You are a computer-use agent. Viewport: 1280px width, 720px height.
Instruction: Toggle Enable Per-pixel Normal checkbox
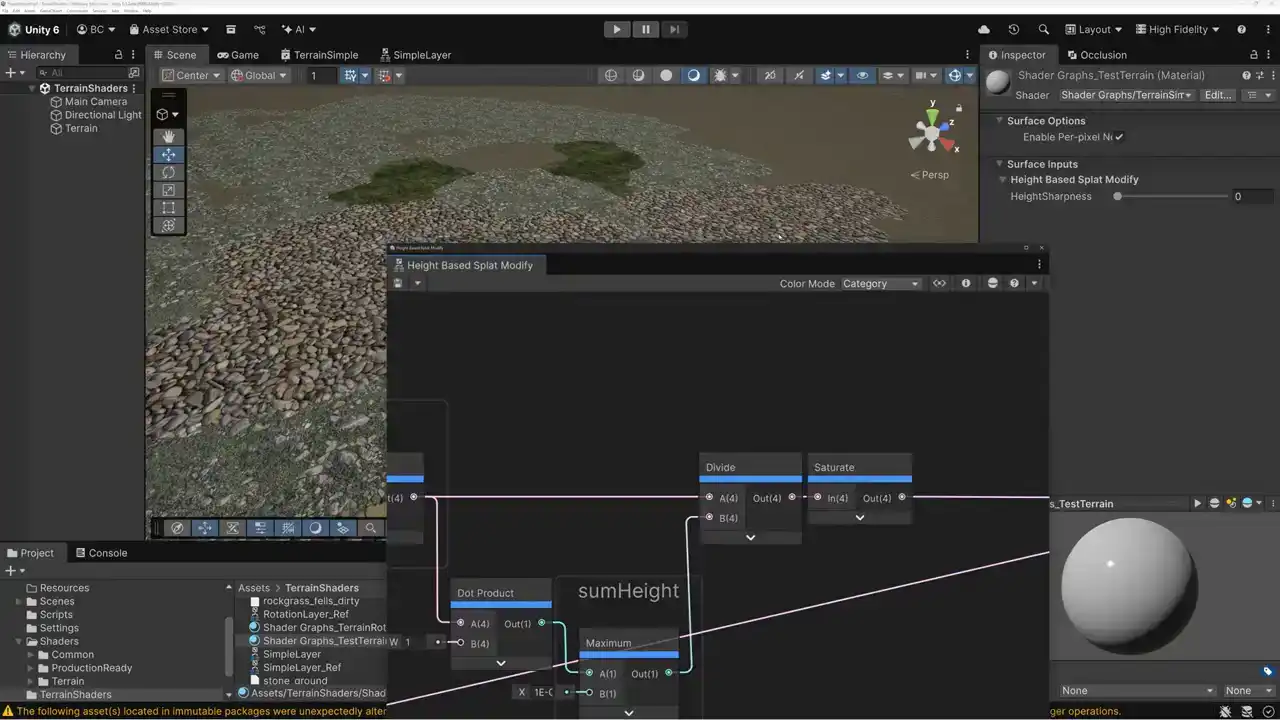tap(1119, 137)
